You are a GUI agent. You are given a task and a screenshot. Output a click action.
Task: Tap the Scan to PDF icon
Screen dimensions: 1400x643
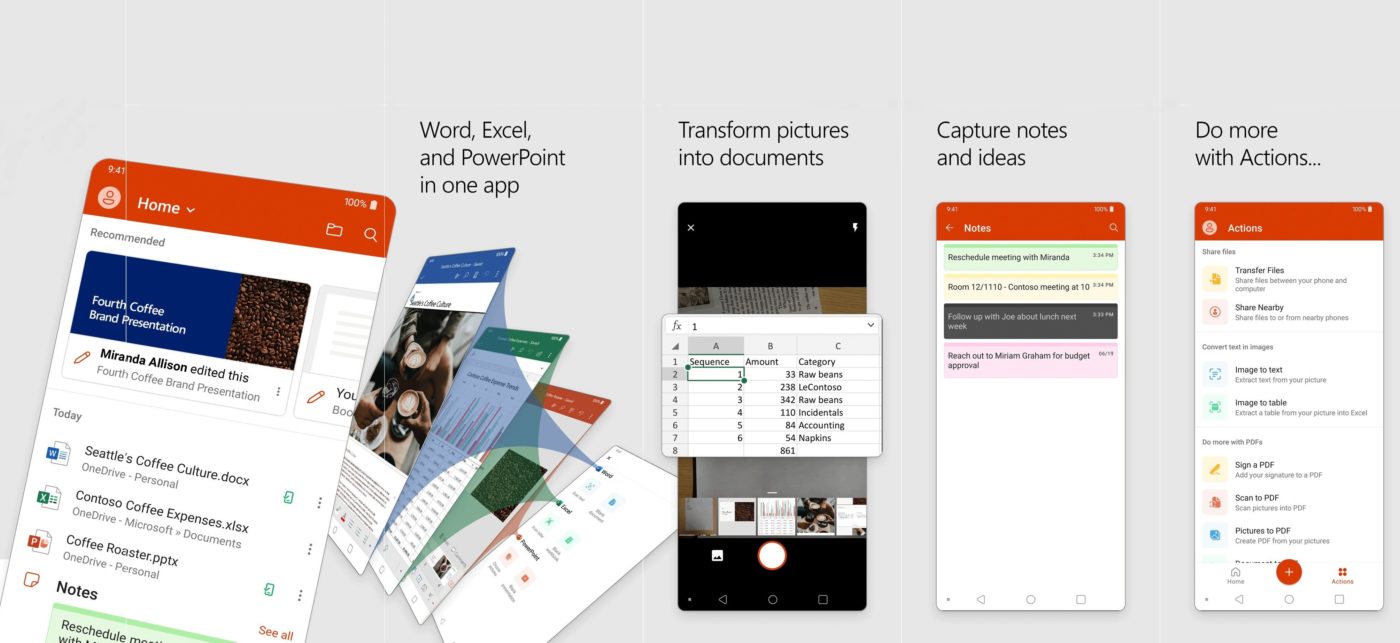(1214, 503)
